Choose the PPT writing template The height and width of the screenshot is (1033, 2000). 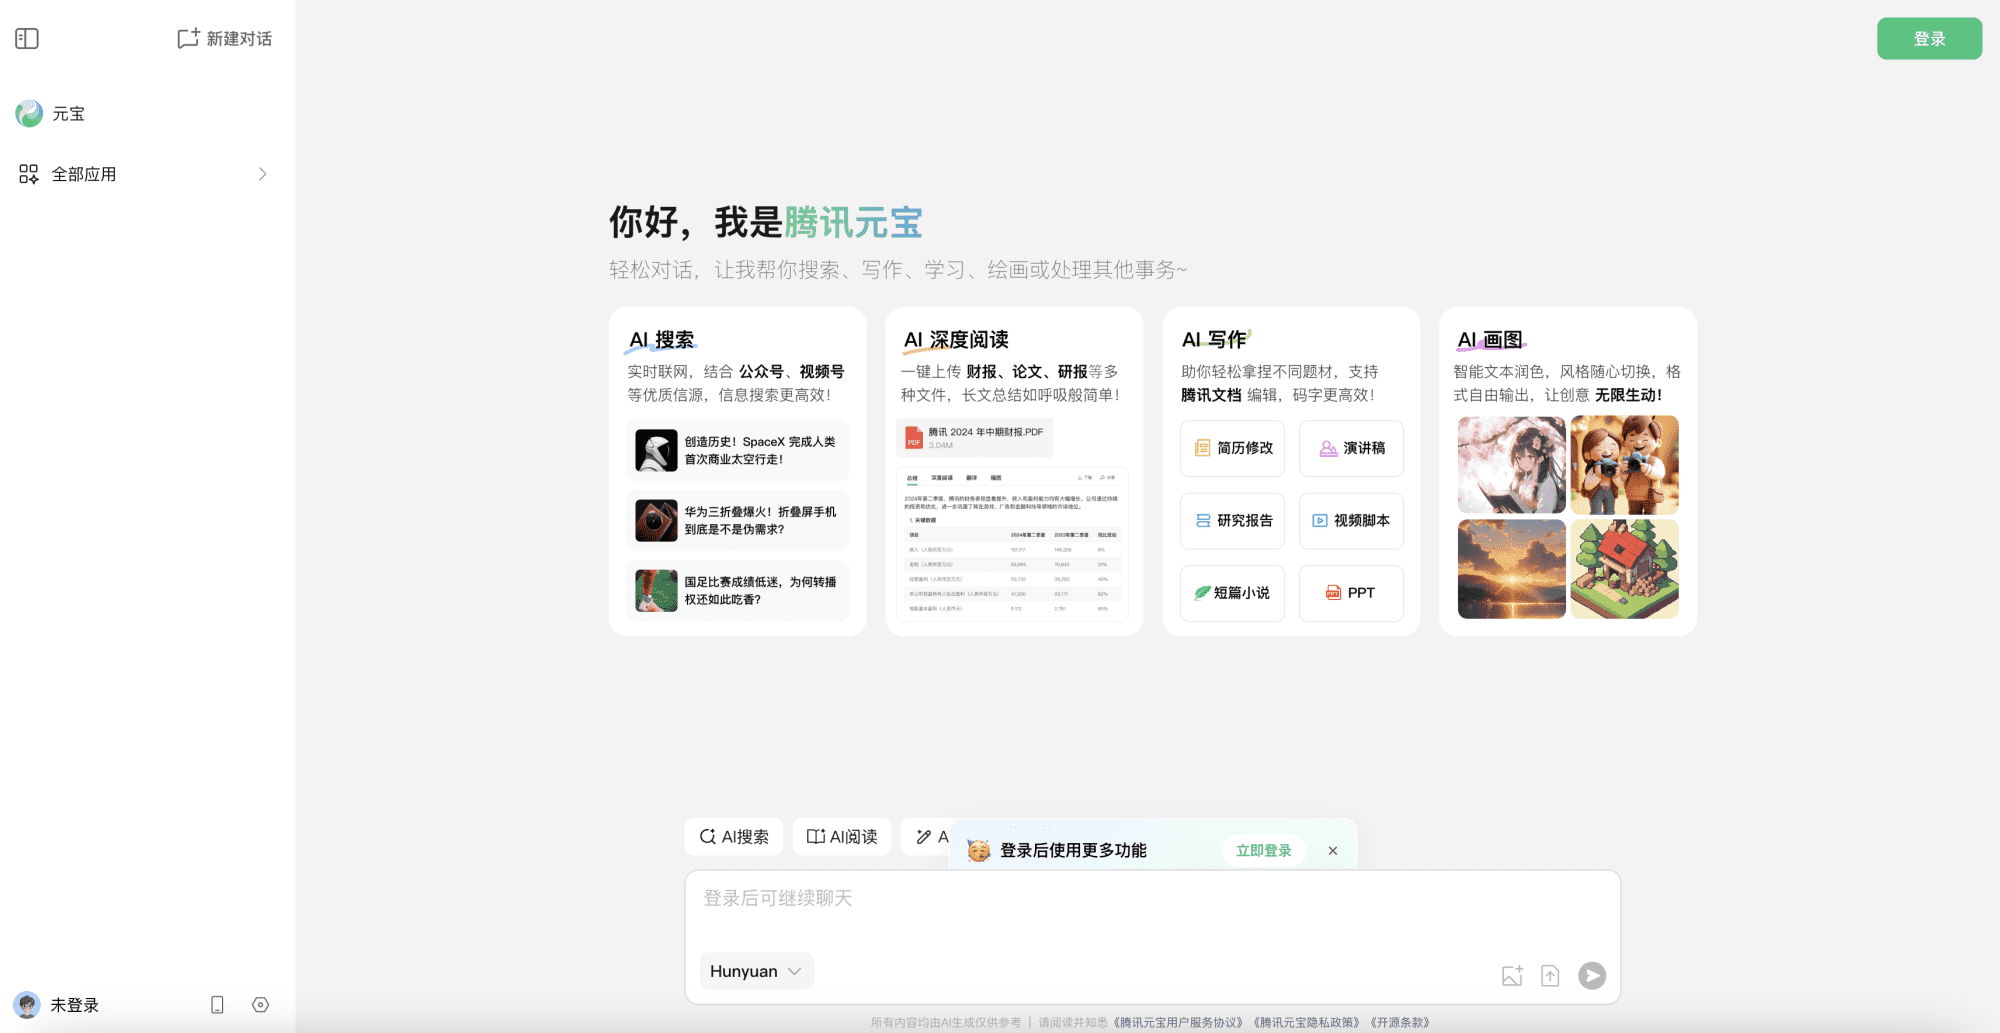pyautogui.click(x=1350, y=593)
